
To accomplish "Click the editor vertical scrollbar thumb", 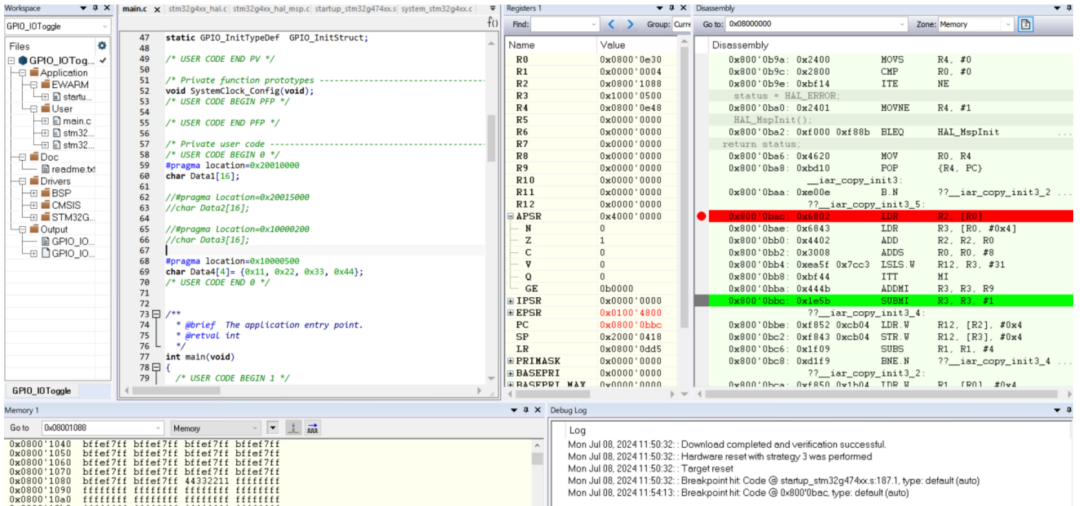I will [491, 138].
